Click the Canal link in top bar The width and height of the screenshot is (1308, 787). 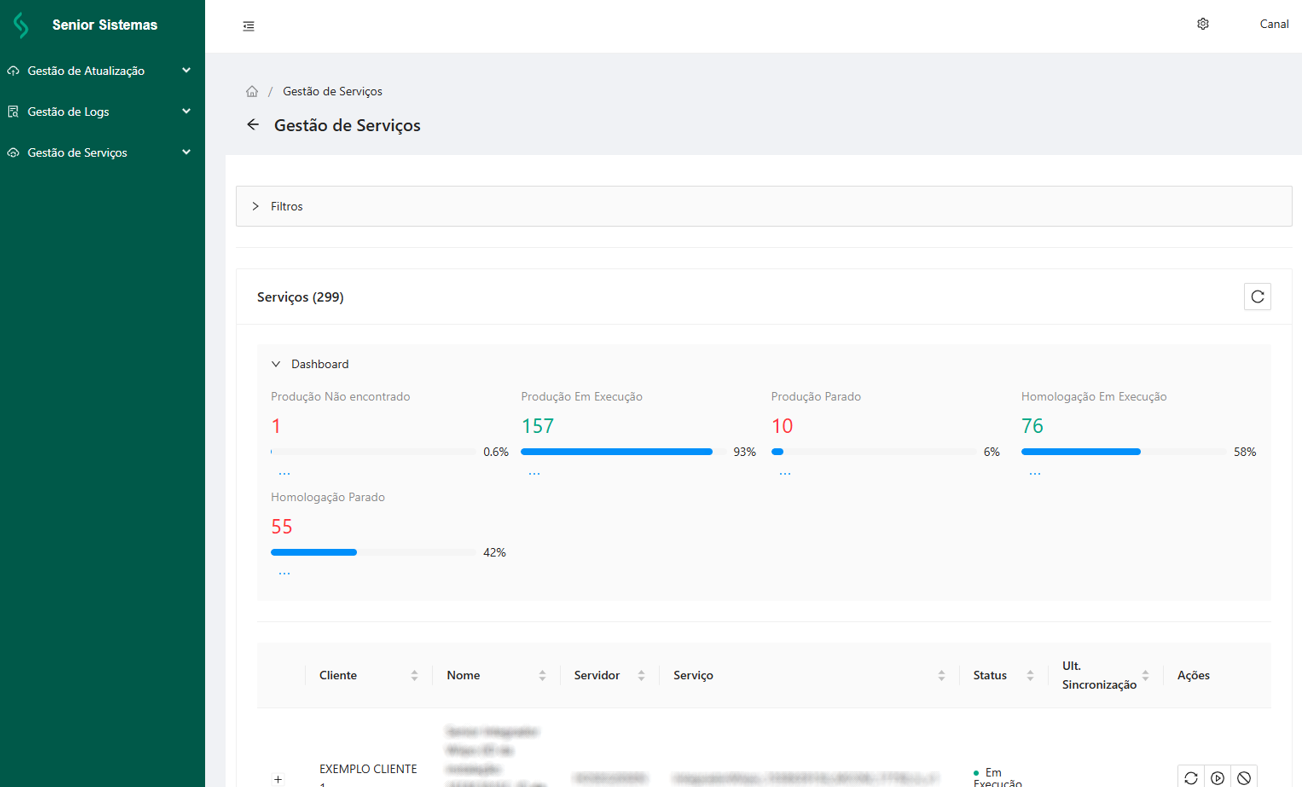pos(1273,24)
